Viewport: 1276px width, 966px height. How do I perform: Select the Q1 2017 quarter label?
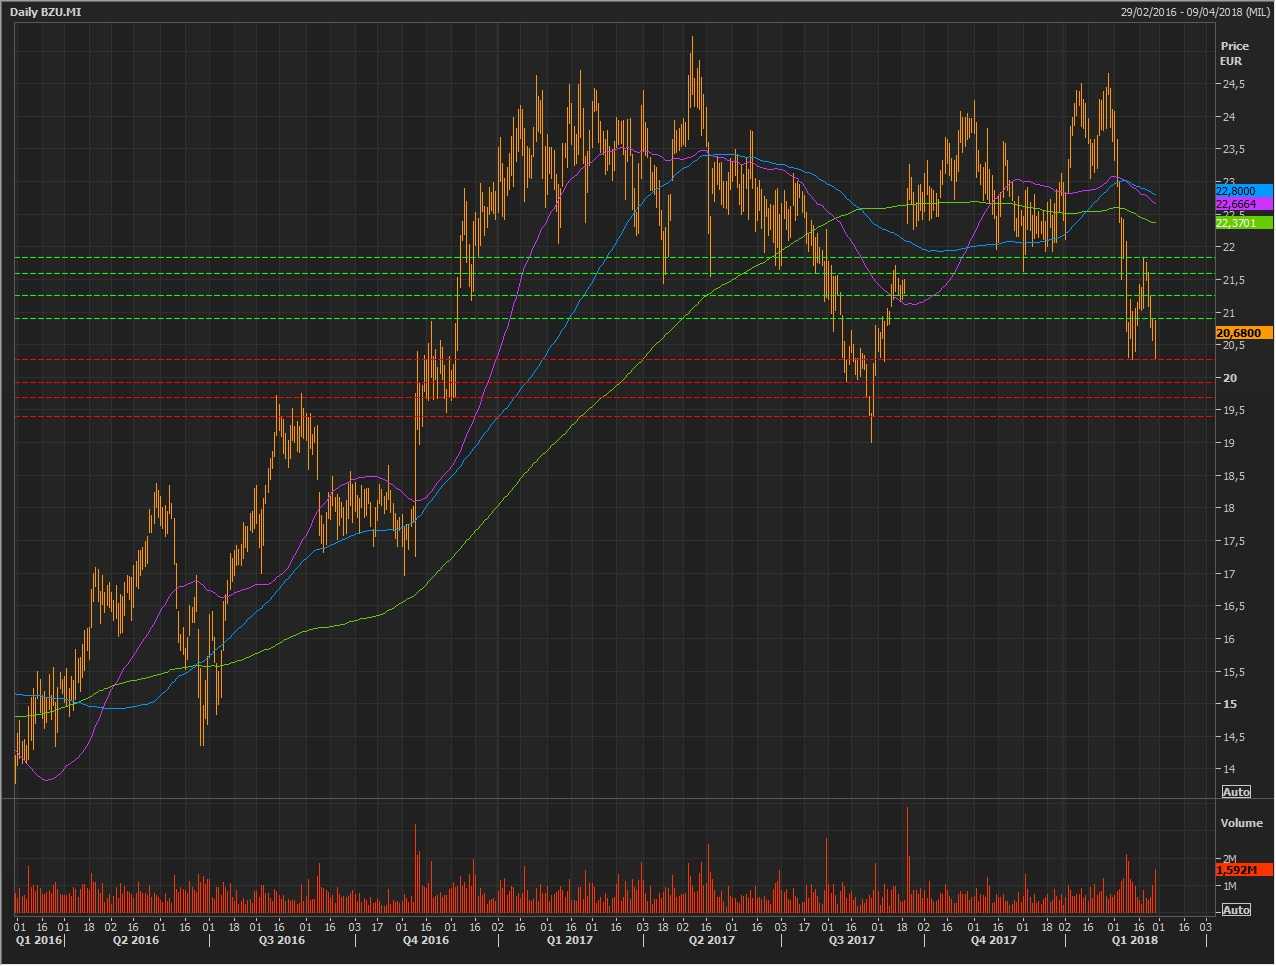(x=570, y=940)
